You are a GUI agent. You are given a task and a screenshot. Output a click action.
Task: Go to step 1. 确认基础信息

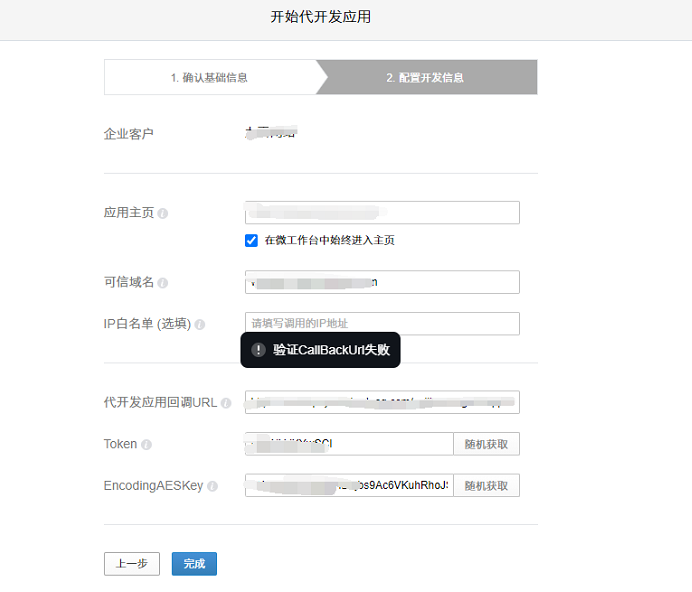209,77
